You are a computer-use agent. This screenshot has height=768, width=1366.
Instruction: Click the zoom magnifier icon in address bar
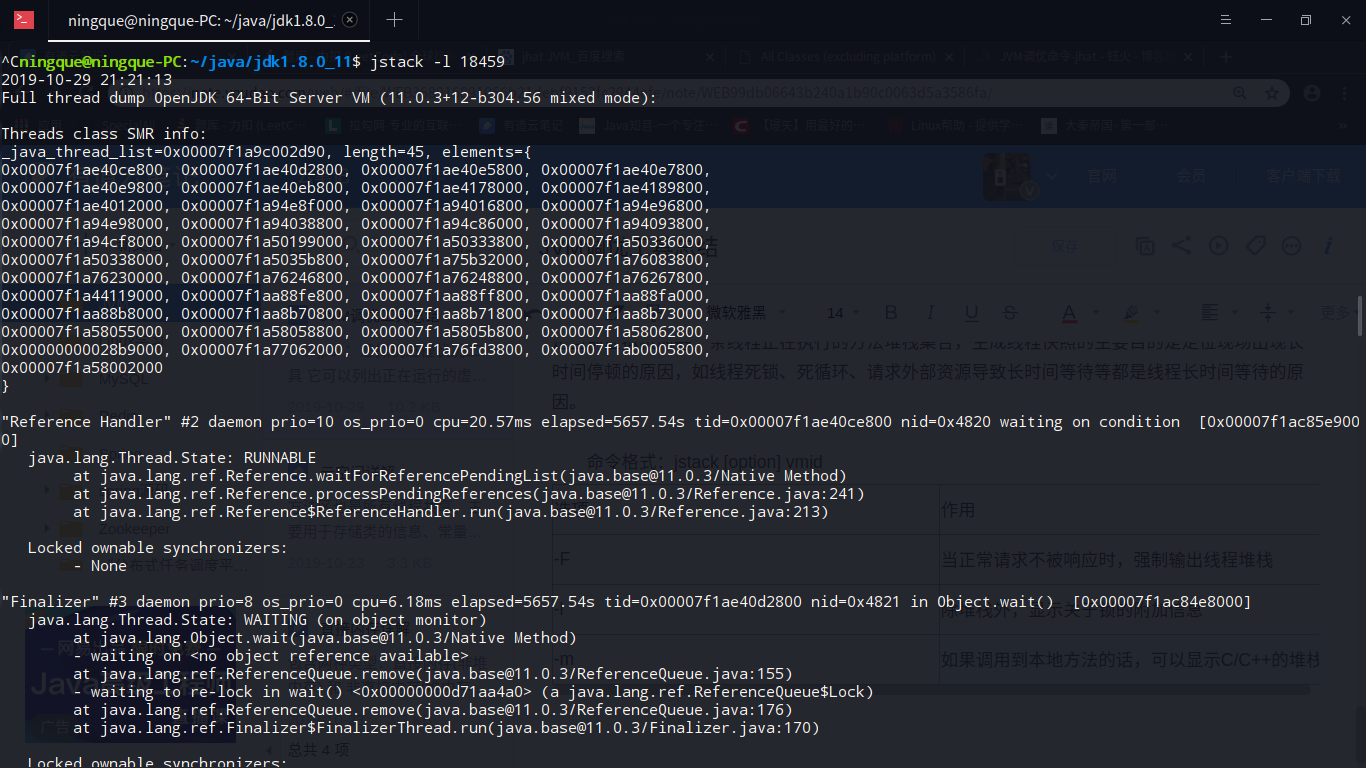click(1240, 92)
